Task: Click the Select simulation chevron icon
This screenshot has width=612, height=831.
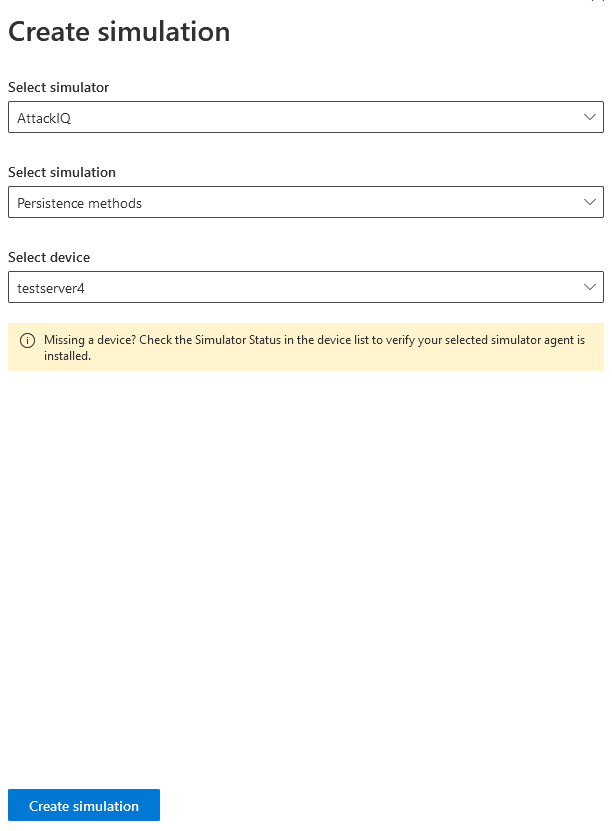Action: (x=591, y=201)
